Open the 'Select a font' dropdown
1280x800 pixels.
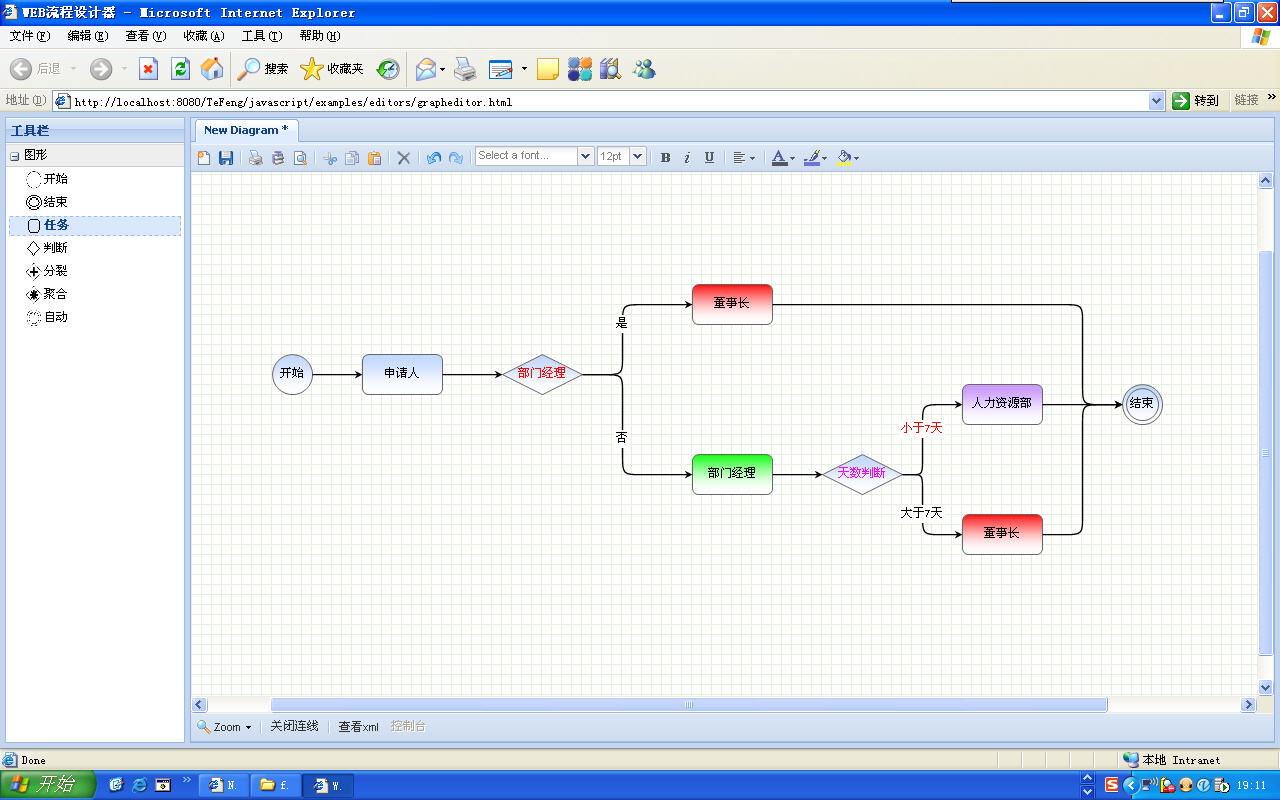[585, 155]
